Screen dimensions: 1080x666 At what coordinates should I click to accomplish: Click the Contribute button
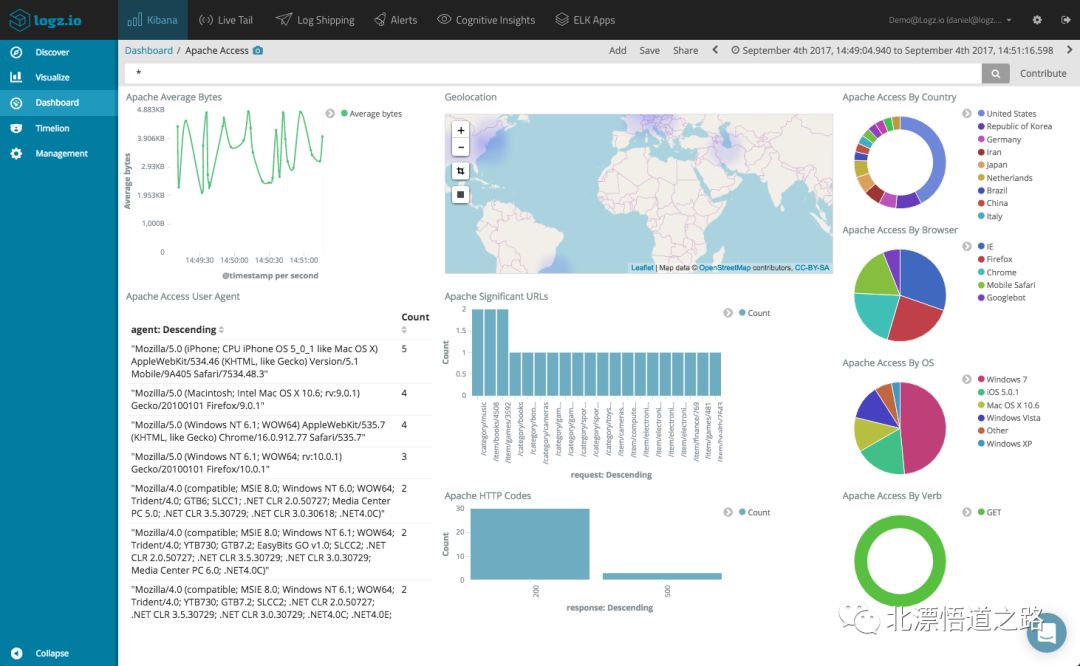(x=1043, y=73)
